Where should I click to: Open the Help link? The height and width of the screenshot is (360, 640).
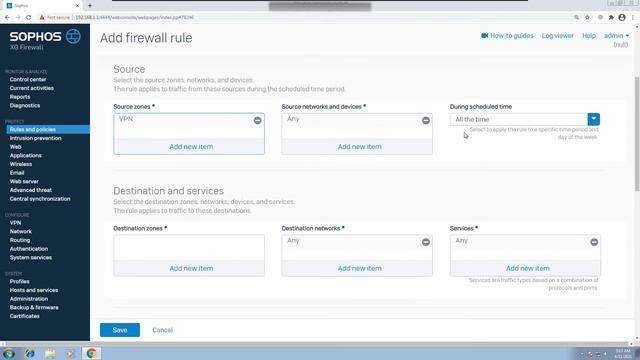(x=589, y=36)
